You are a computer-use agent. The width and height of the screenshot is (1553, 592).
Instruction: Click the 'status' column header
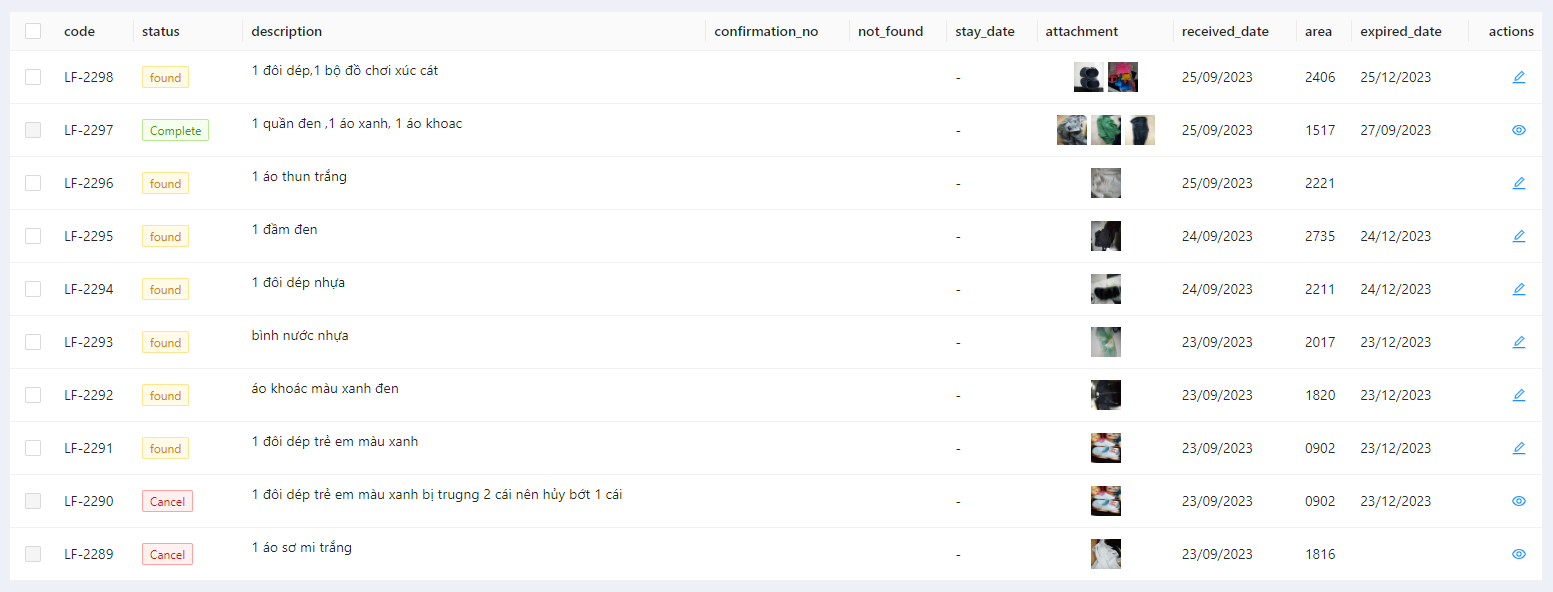pyautogui.click(x=161, y=31)
